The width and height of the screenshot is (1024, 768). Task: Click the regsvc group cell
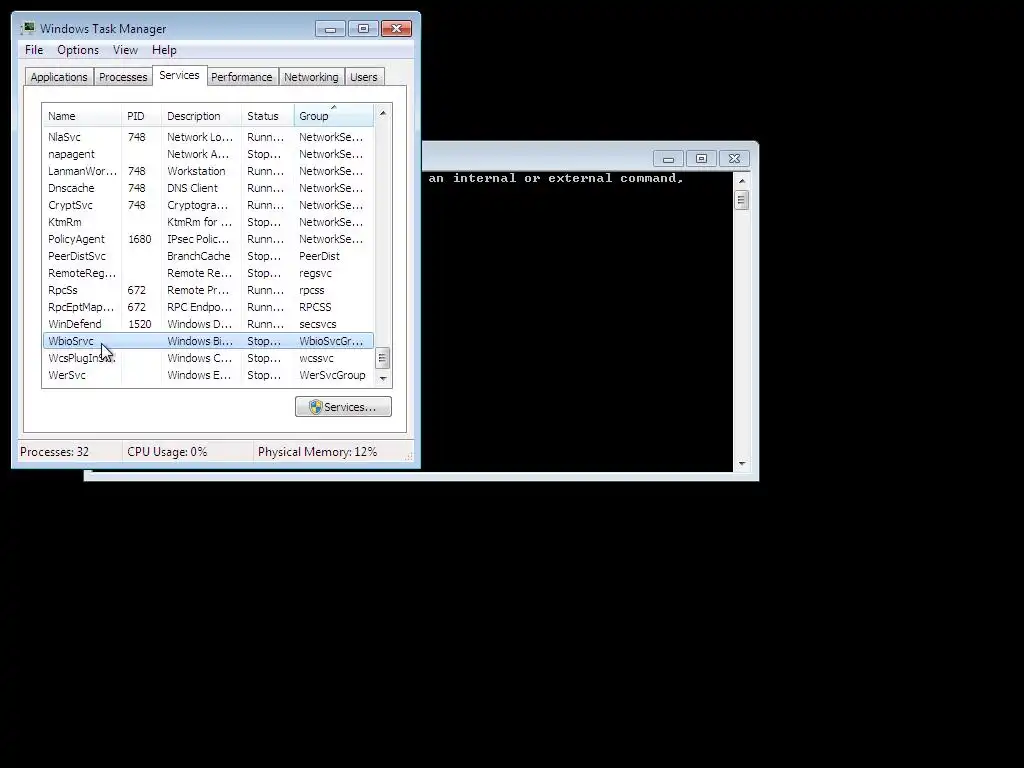(x=315, y=273)
